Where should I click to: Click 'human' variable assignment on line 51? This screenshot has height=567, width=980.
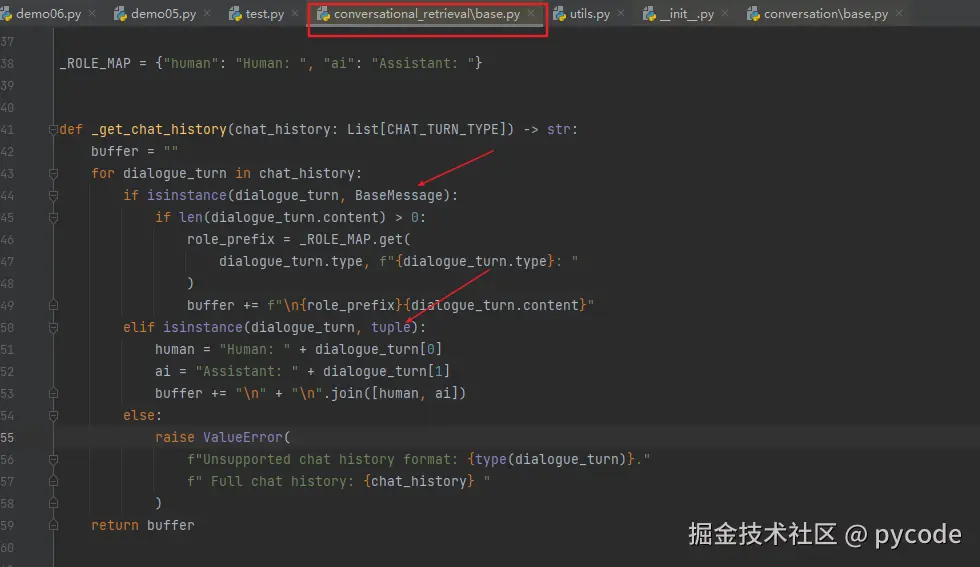coord(174,349)
